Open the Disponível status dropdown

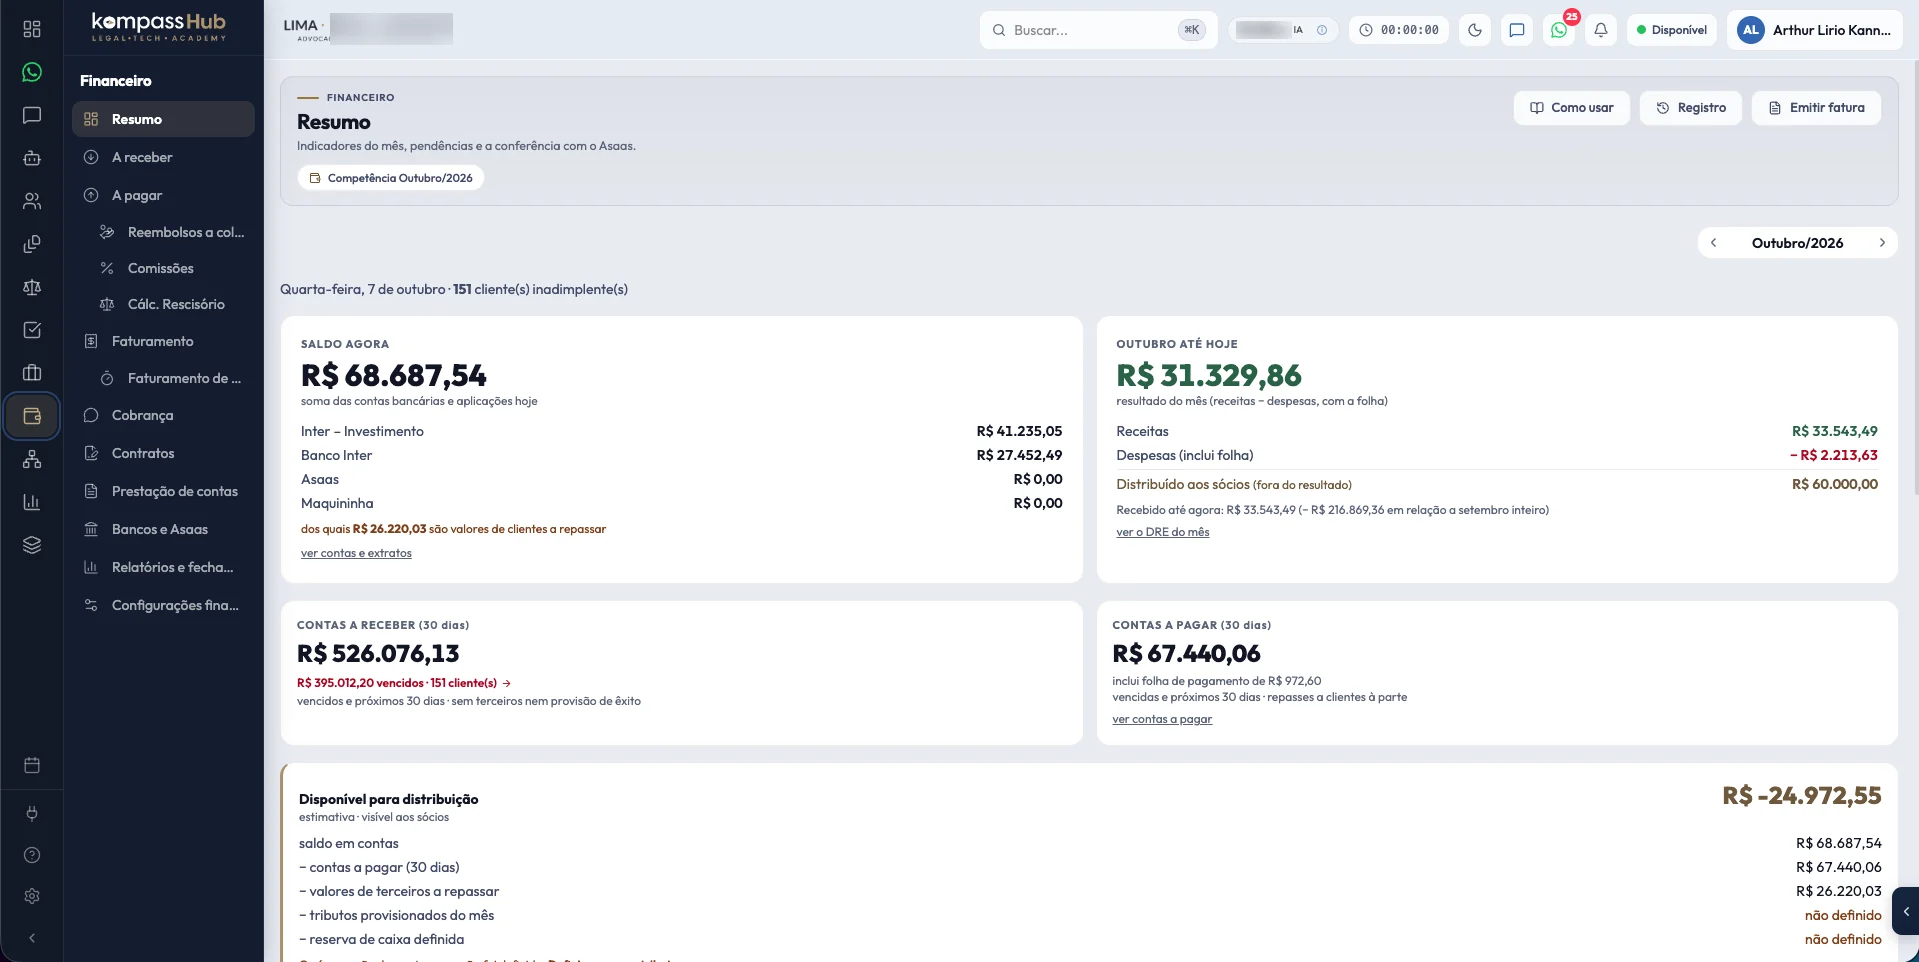pos(1672,30)
